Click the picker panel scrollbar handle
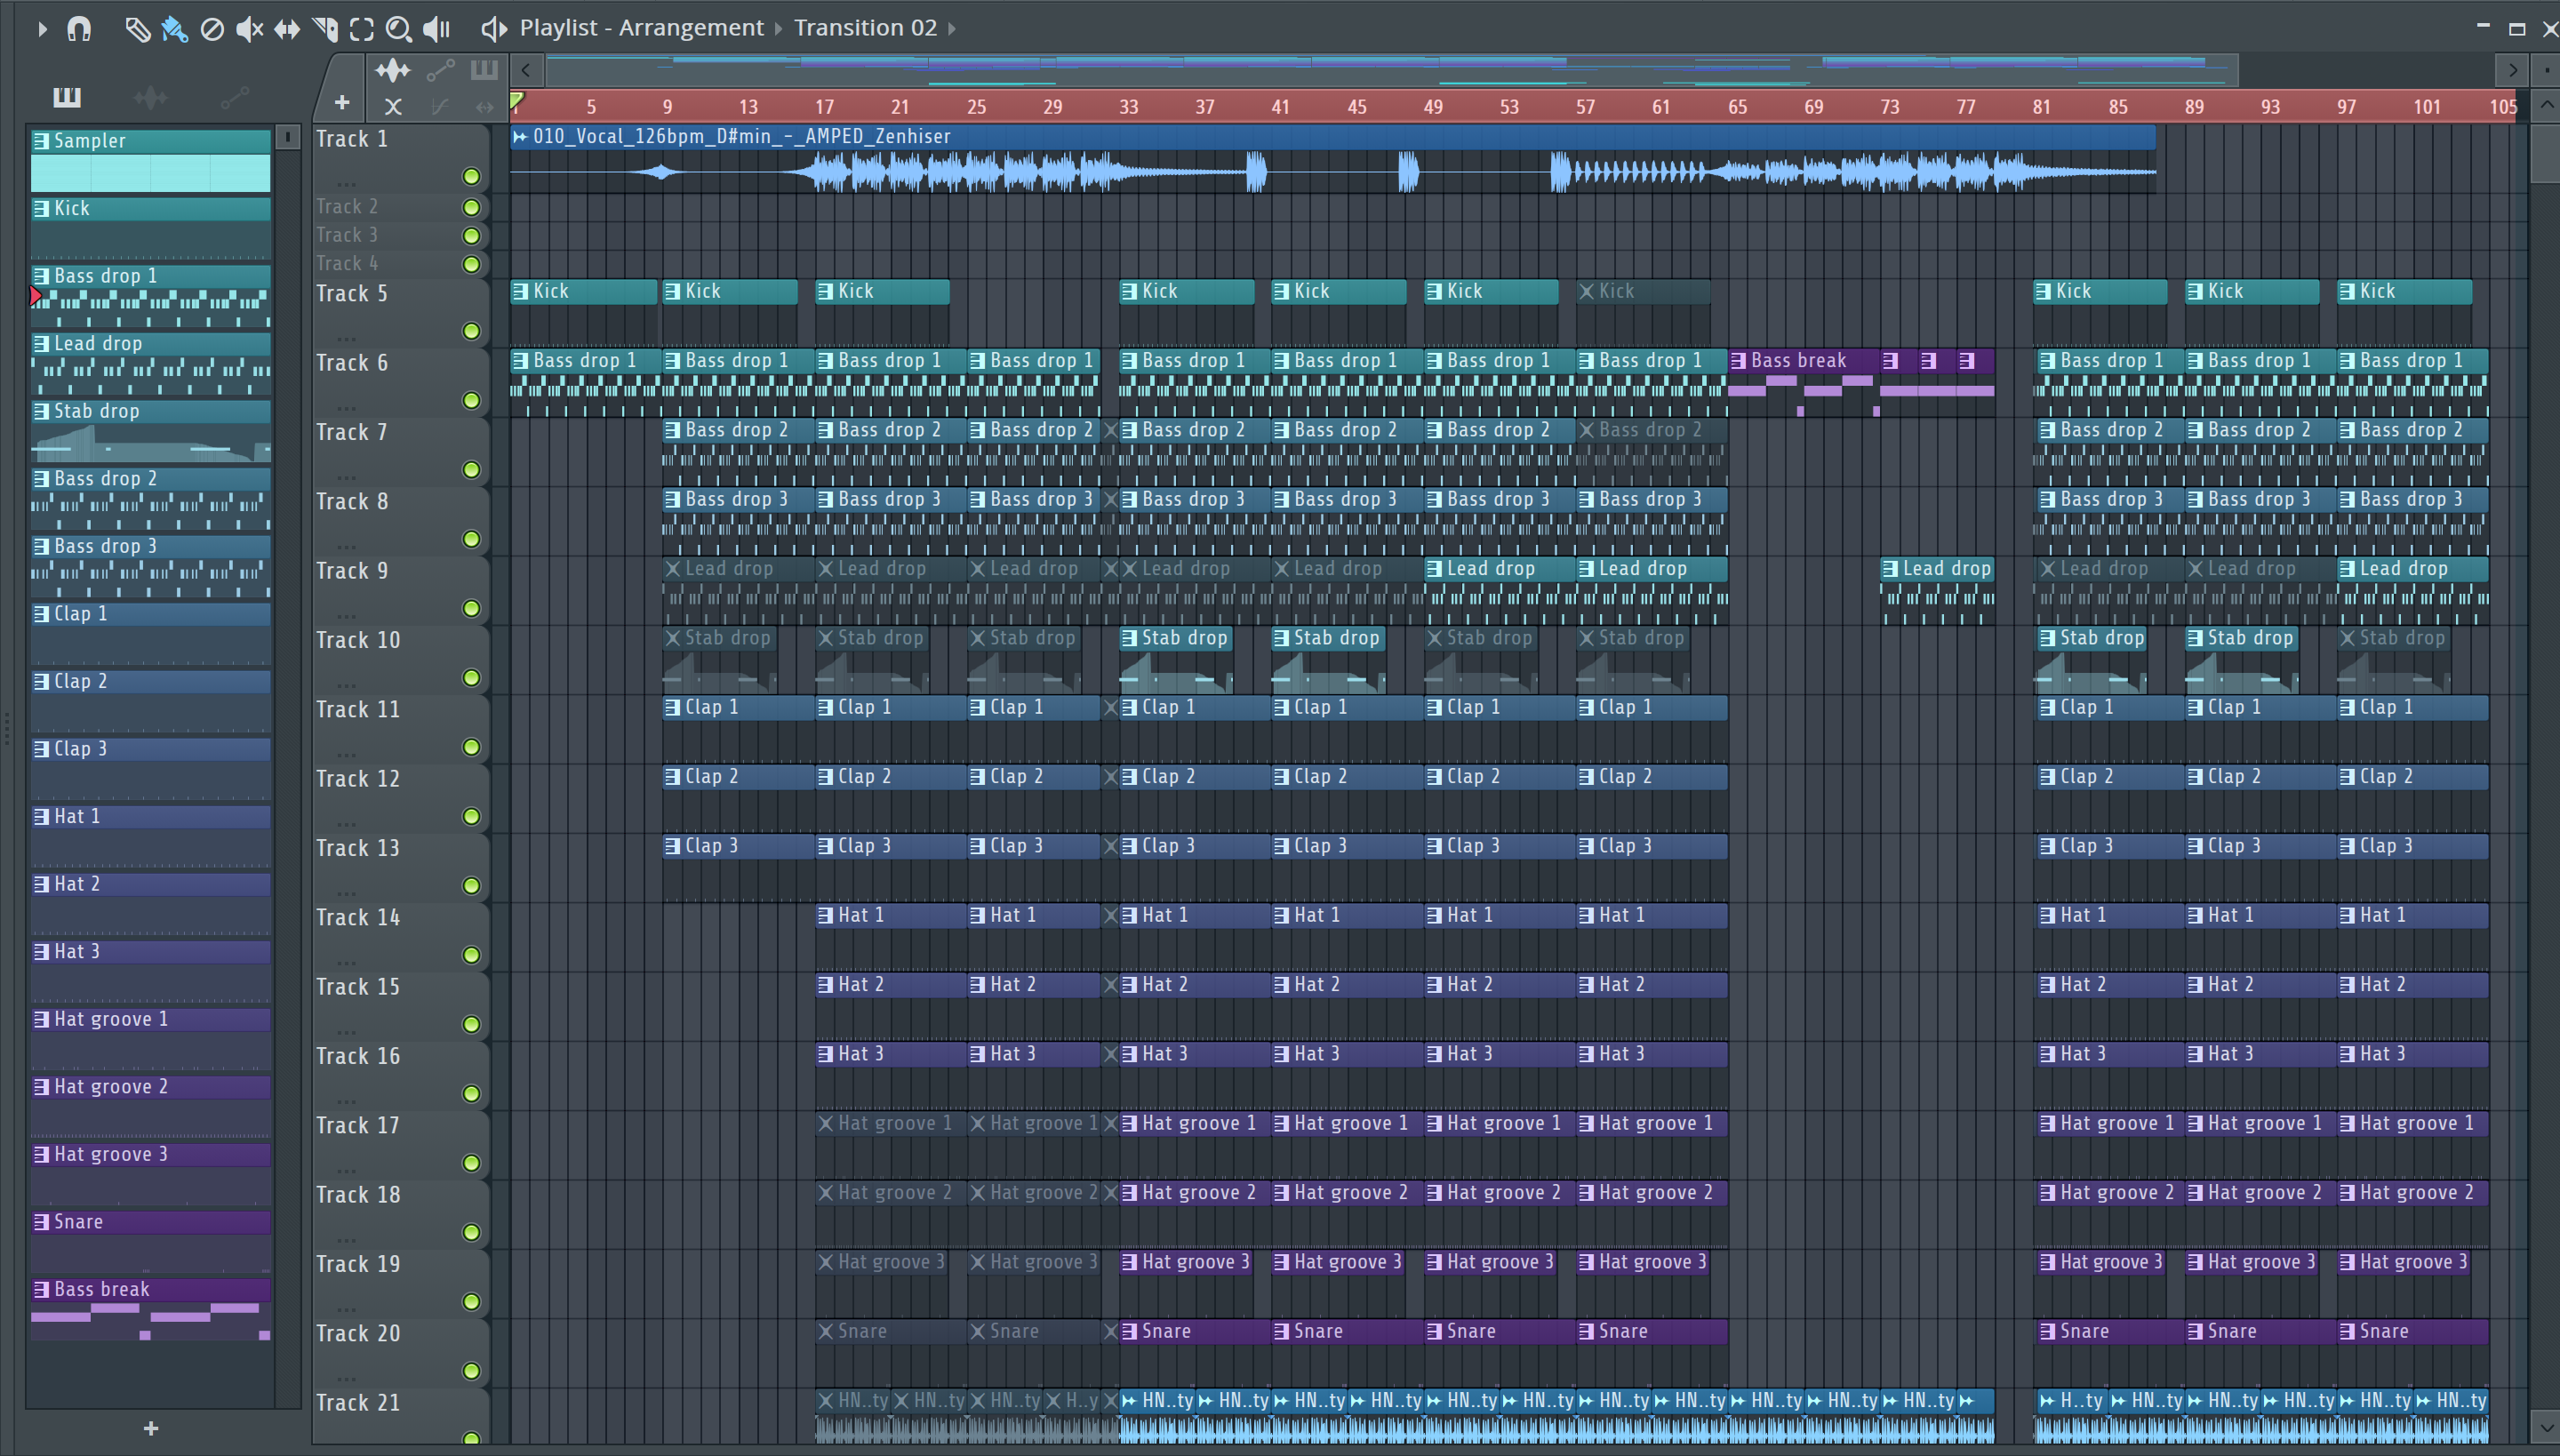2560x1456 pixels. [x=288, y=137]
